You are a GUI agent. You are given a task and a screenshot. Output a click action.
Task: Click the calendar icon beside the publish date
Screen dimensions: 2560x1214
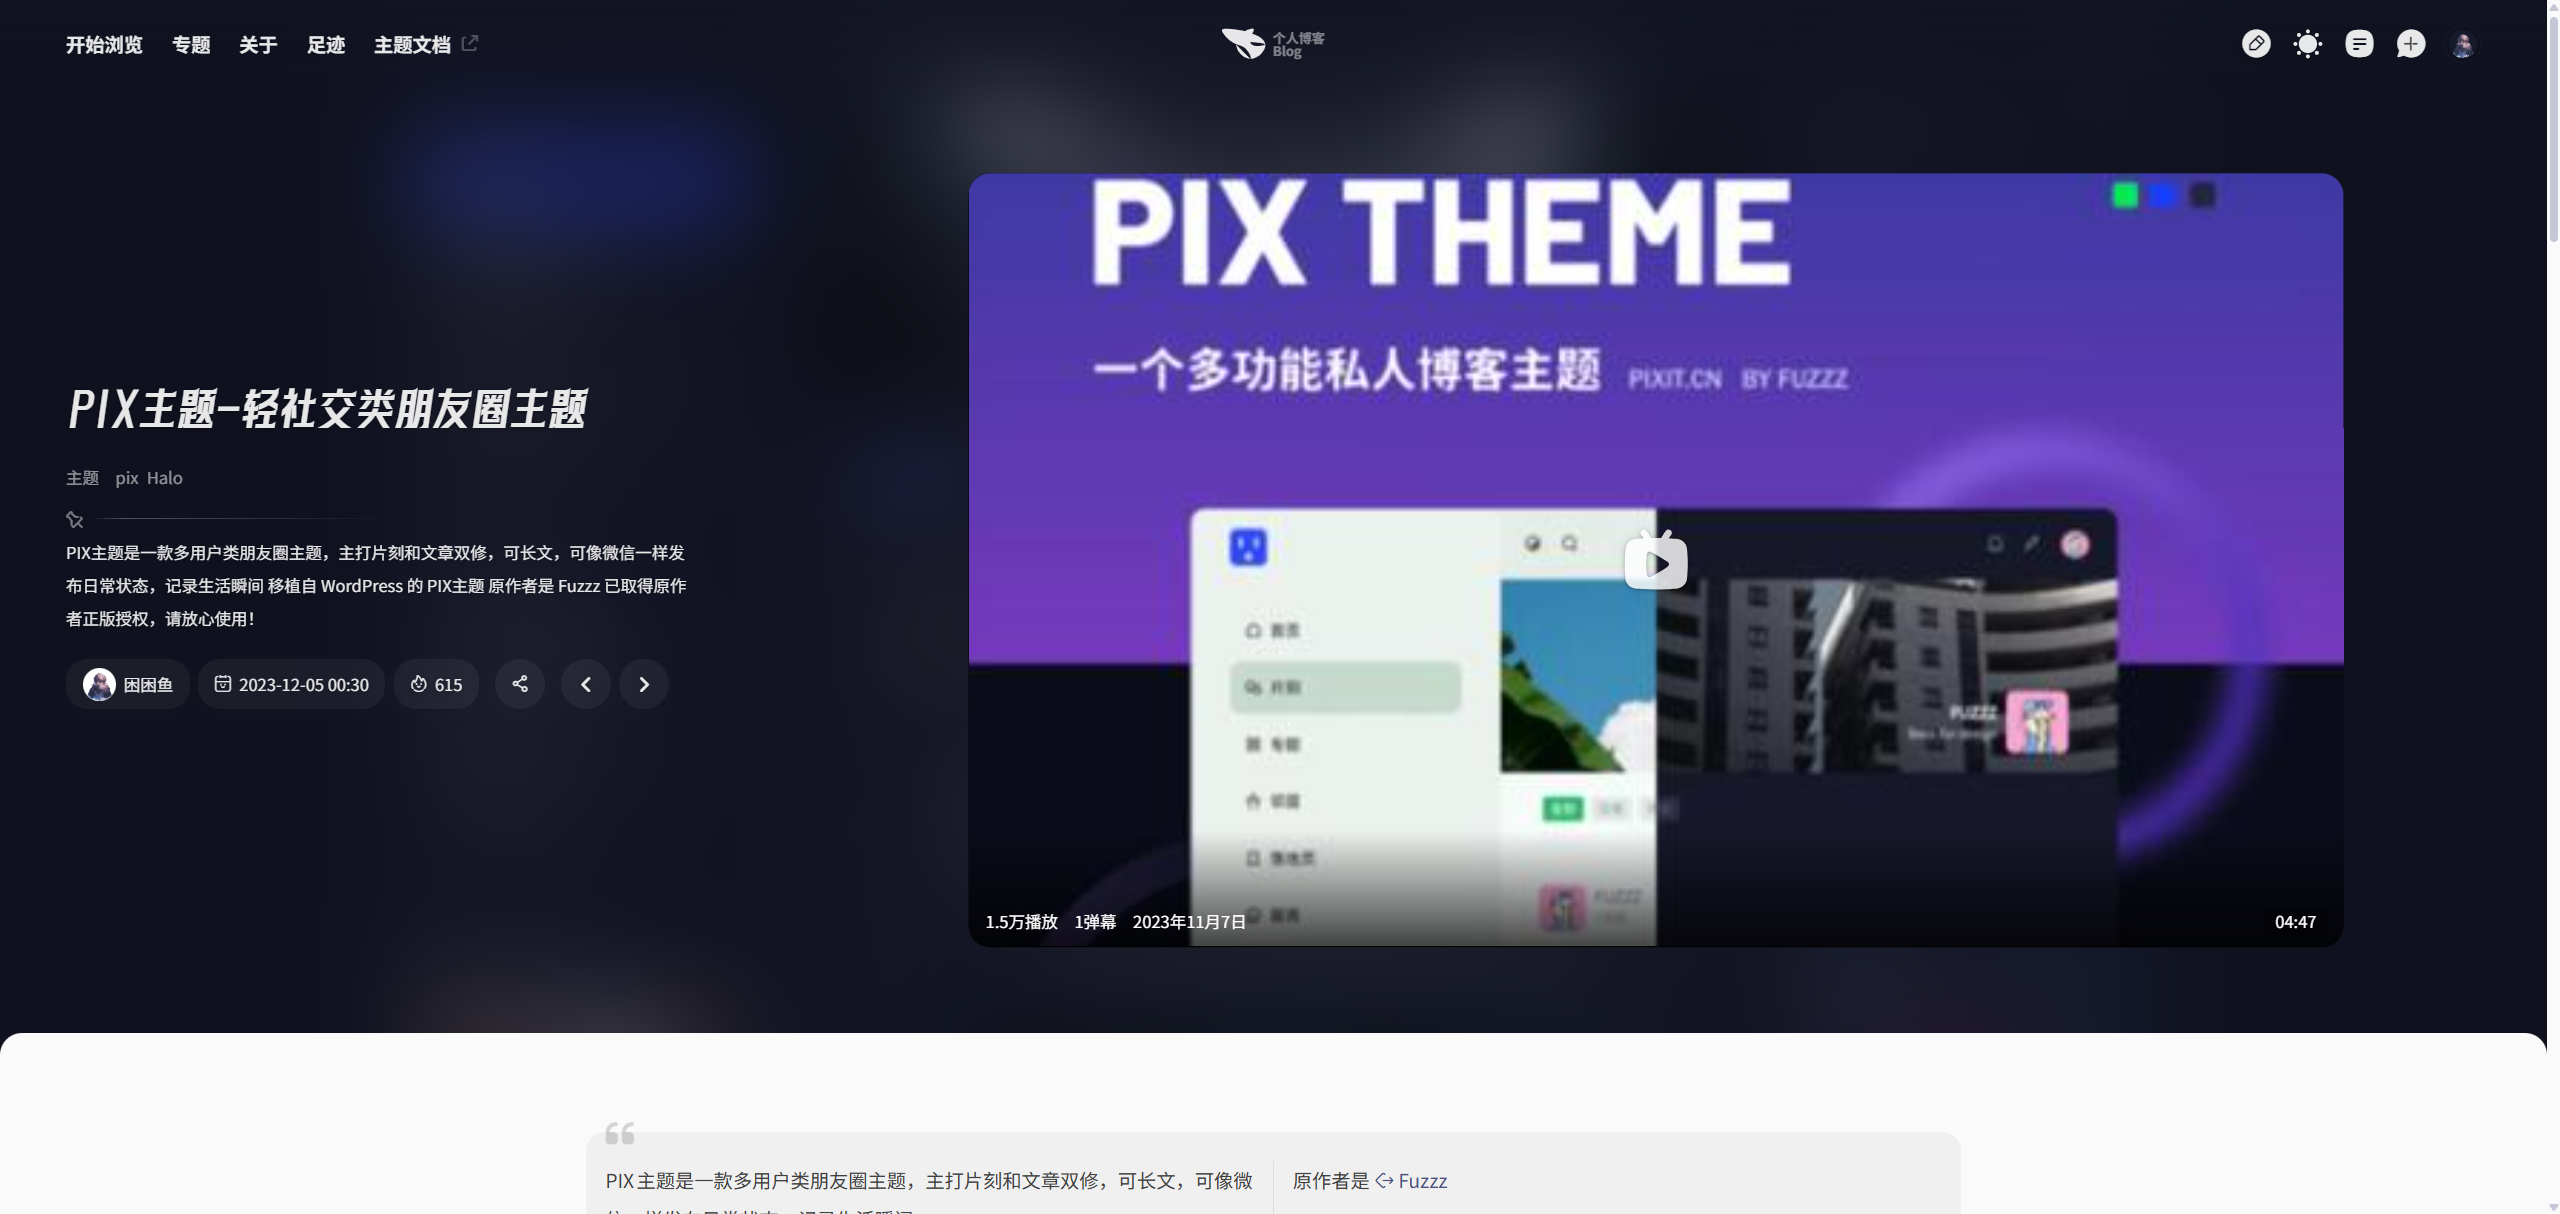click(x=223, y=684)
